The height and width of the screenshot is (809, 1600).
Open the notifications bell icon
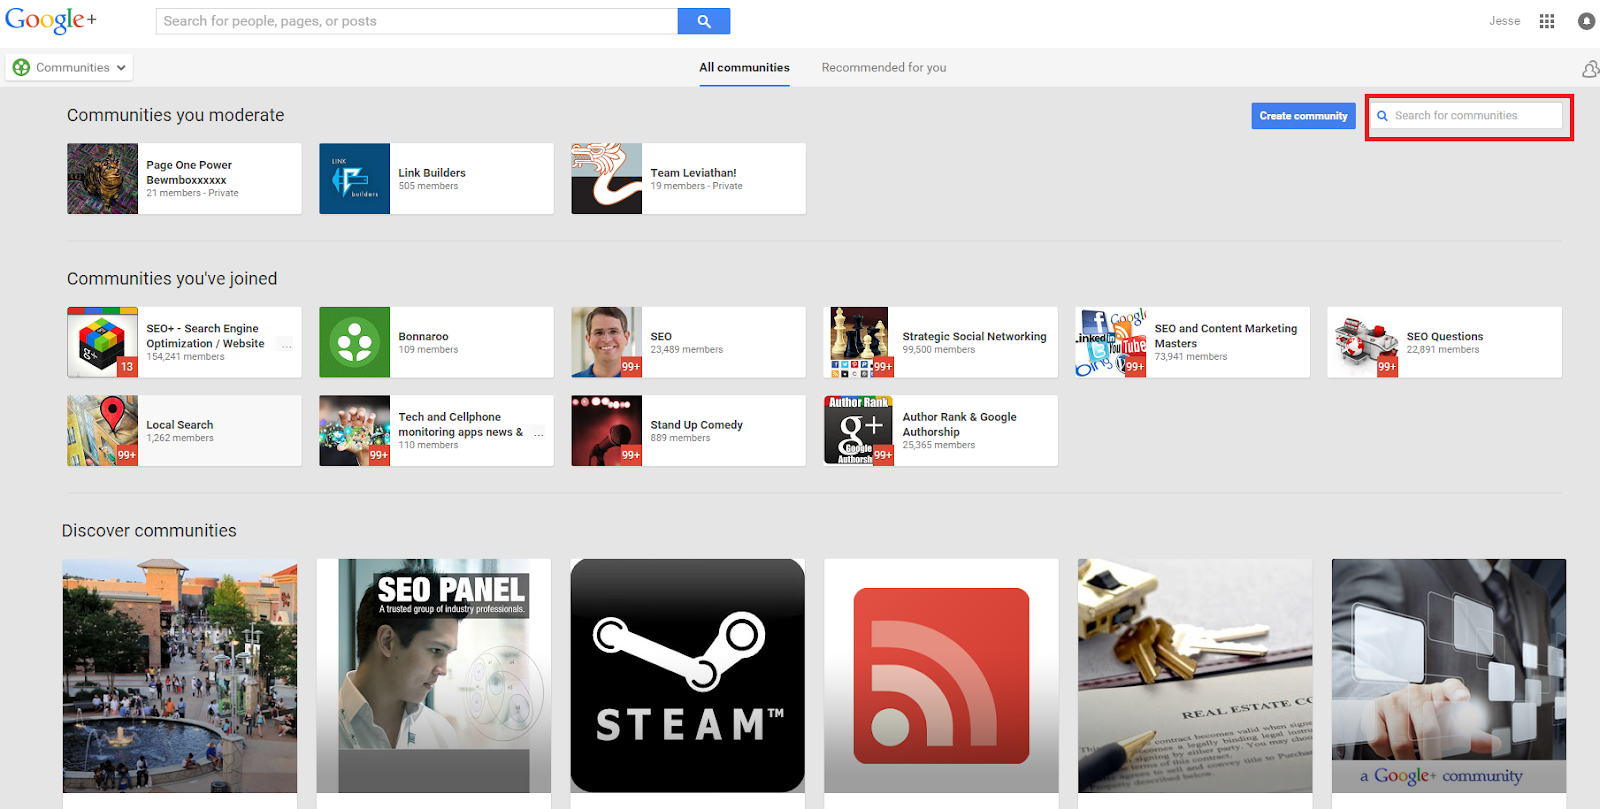1586,21
